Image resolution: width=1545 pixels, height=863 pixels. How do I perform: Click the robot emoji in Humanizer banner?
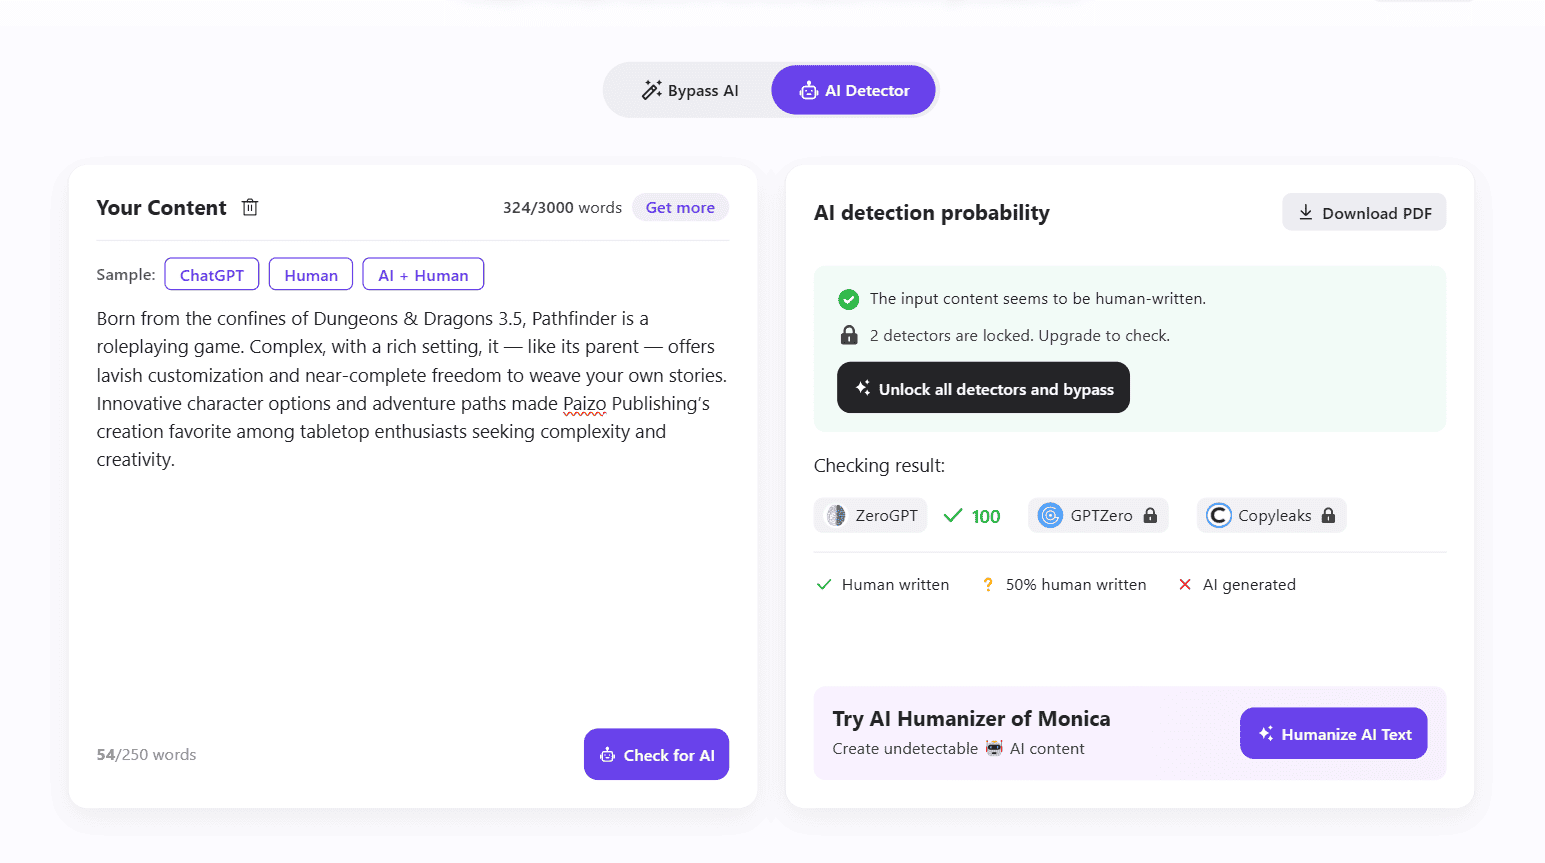coord(994,748)
